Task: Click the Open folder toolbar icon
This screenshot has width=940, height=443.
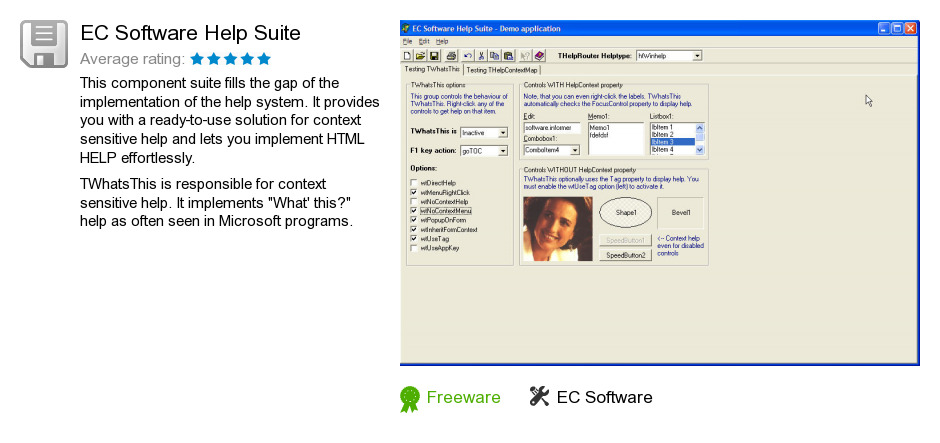Action: coord(421,56)
